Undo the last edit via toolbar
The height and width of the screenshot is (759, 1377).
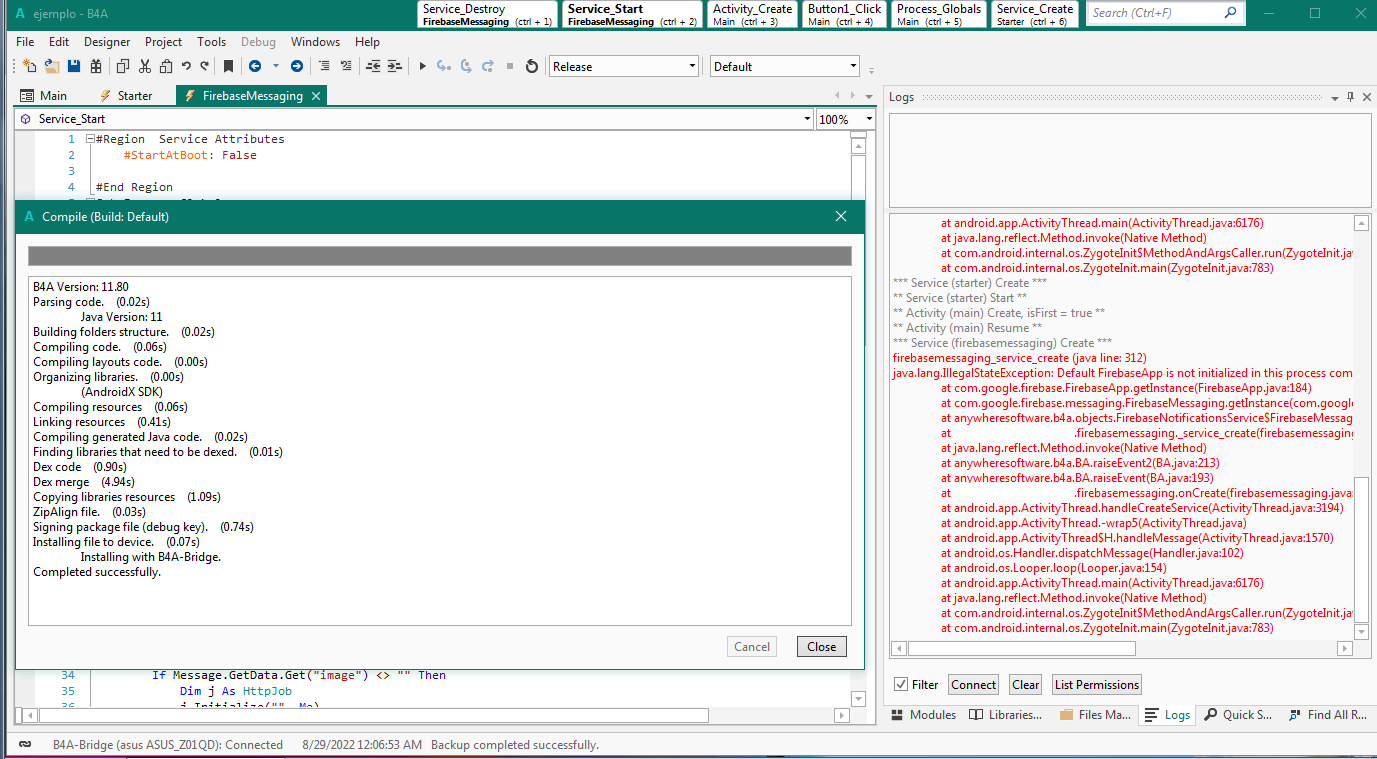tap(186, 67)
